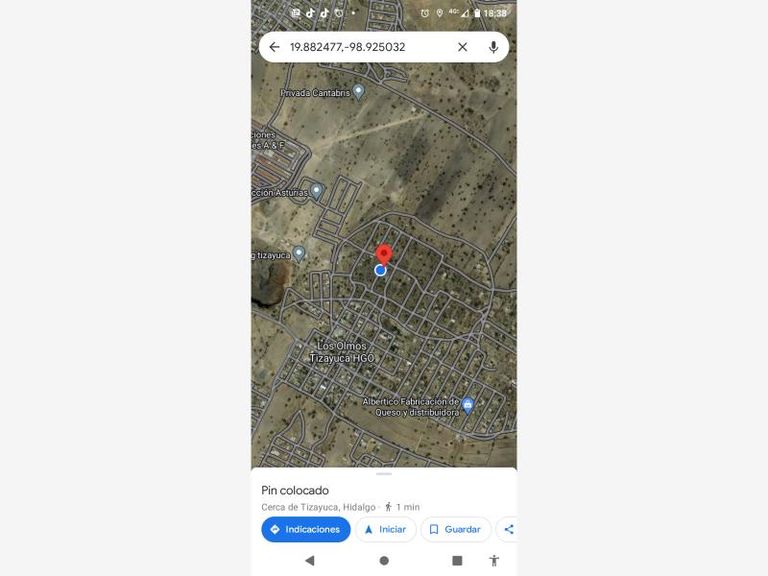Open the Privada Cantabris place pin
This screenshot has height=576, width=768.
359,92
